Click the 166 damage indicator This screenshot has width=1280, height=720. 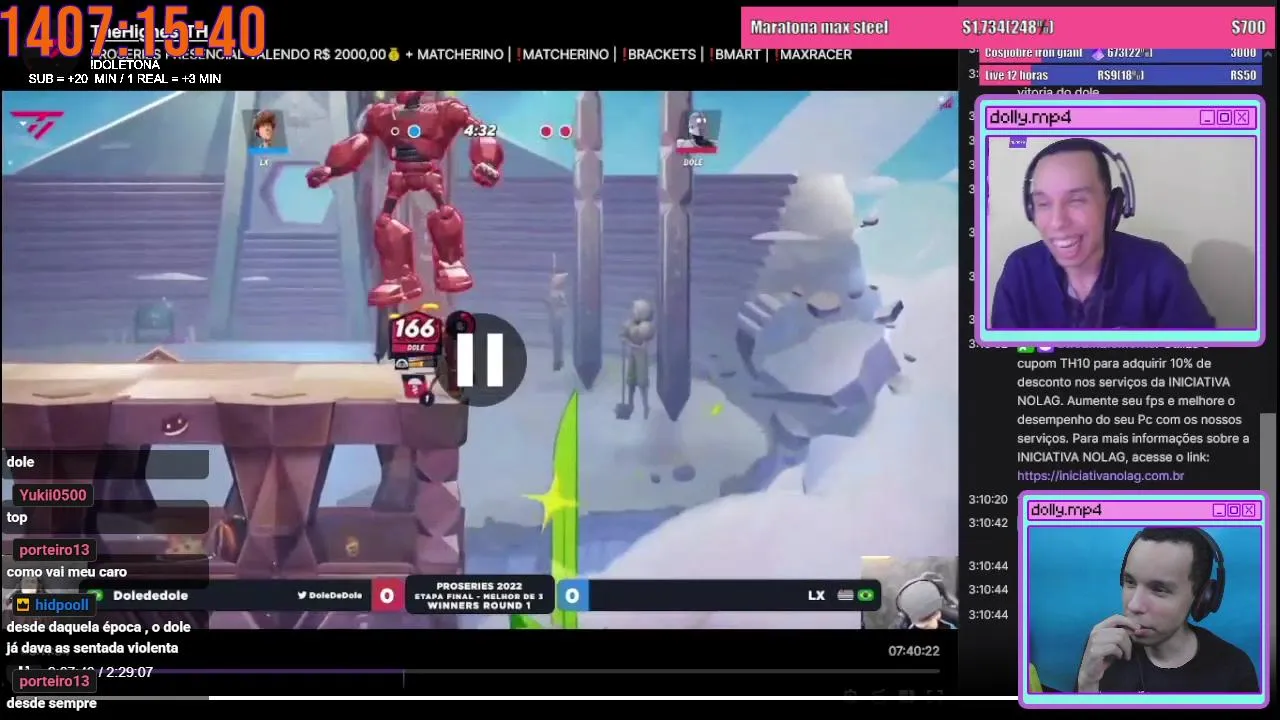click(414, 329)
